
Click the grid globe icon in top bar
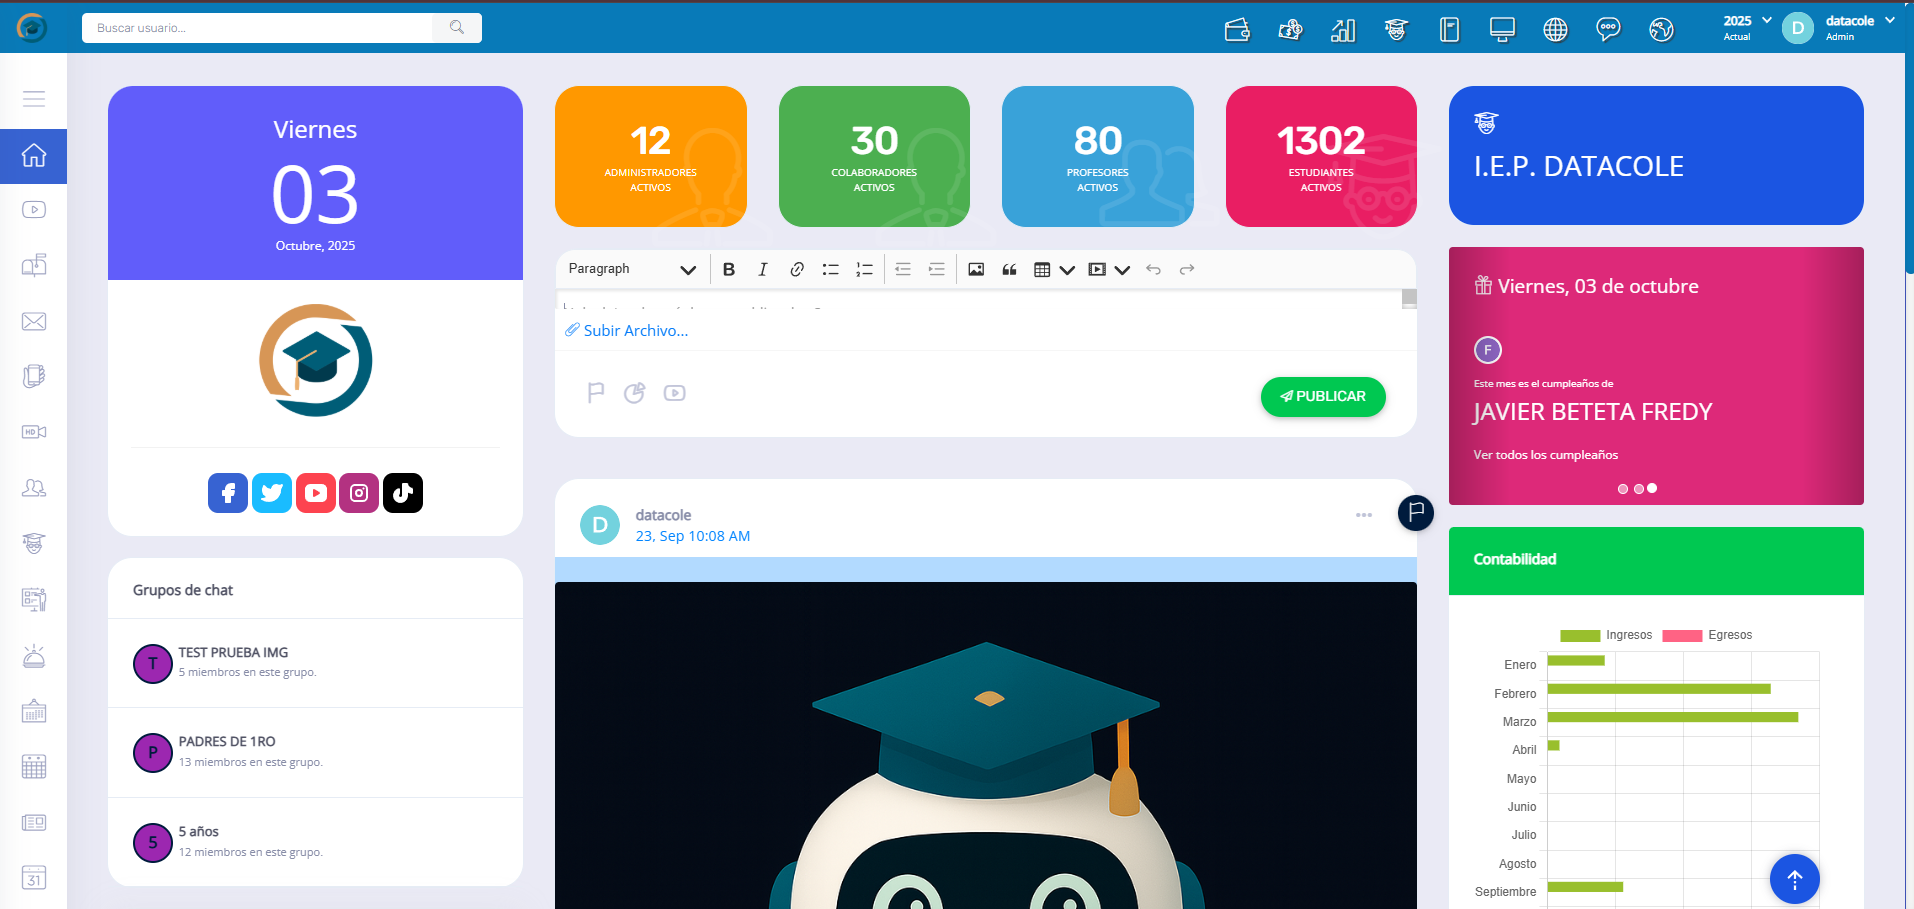(1555, 30)
